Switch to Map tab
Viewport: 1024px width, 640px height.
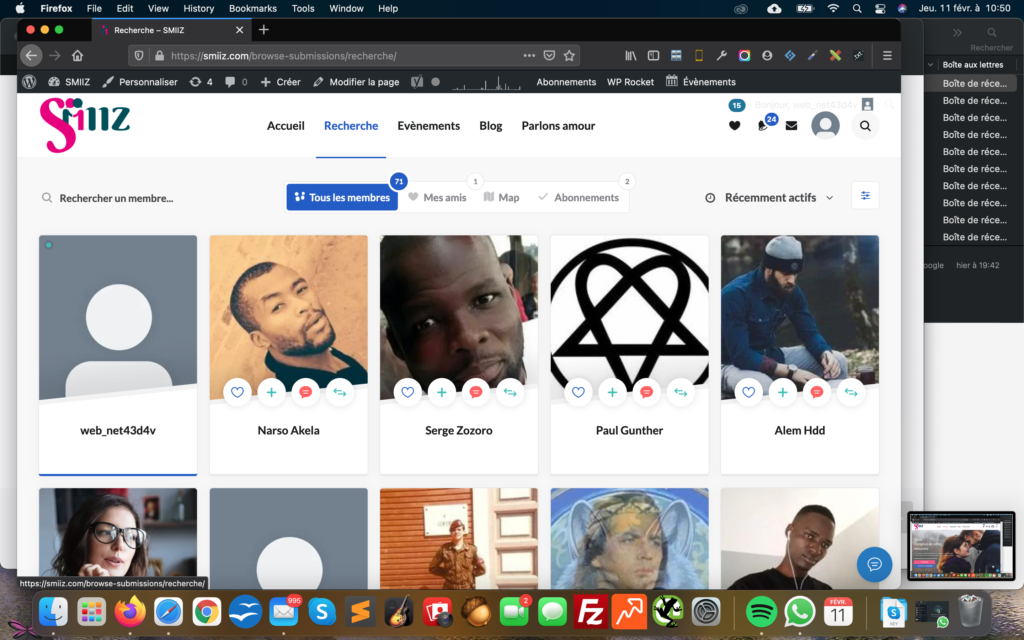click(x=502, y=197)
